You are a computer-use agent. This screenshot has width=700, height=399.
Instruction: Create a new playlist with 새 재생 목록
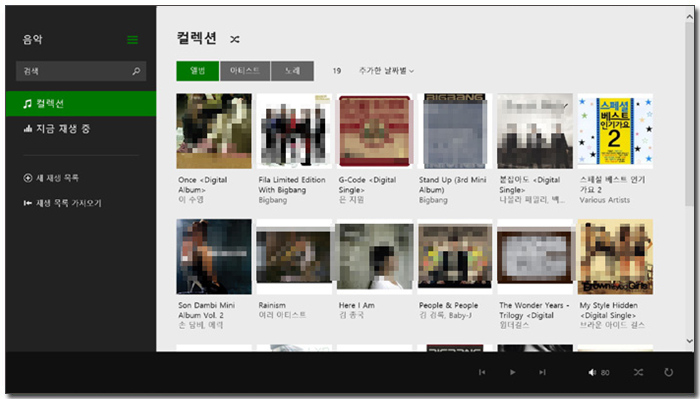click(x=51, y=178)
